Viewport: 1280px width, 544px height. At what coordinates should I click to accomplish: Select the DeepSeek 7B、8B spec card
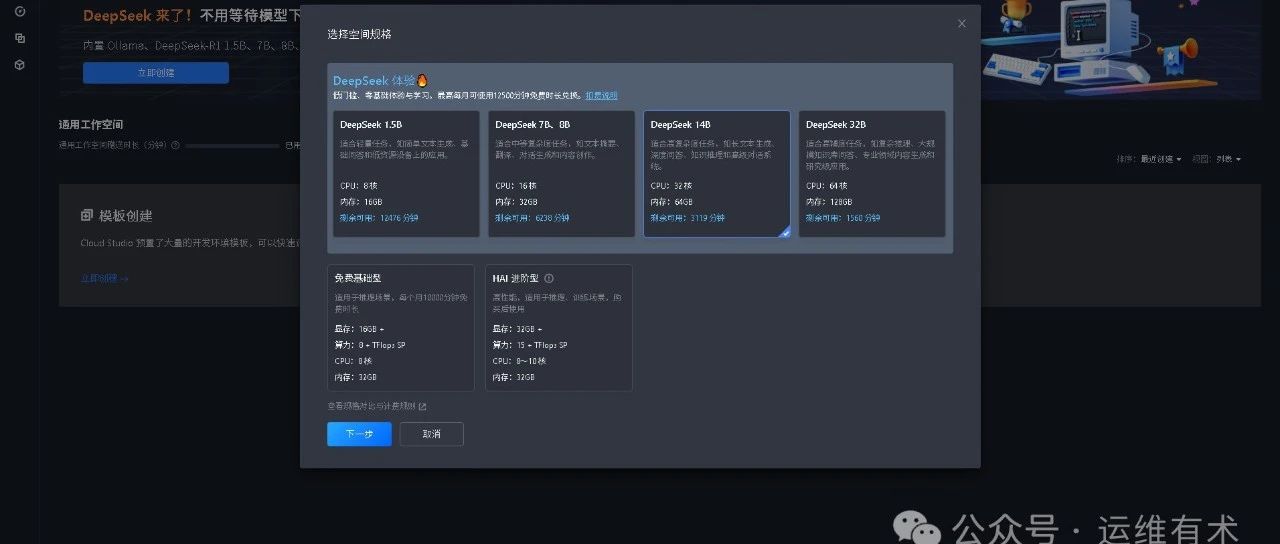pyautogui.click(x=562, y=174)
